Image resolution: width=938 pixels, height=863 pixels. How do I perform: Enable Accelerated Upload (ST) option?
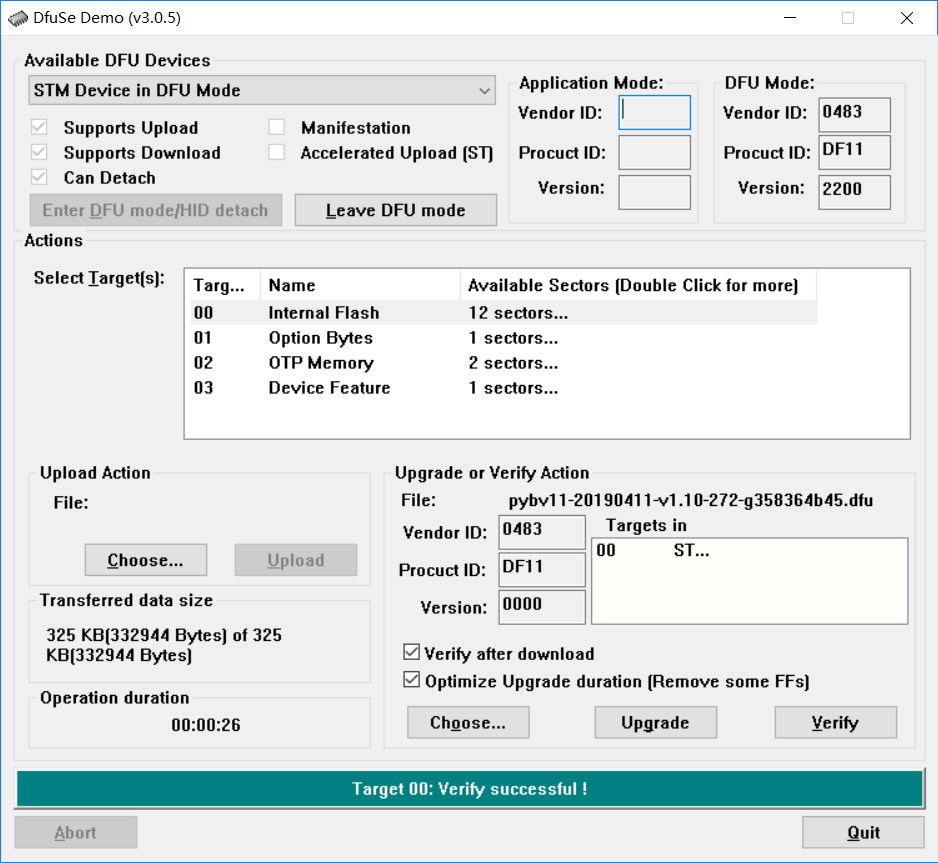pyautogui.click(x=276, y=152)
